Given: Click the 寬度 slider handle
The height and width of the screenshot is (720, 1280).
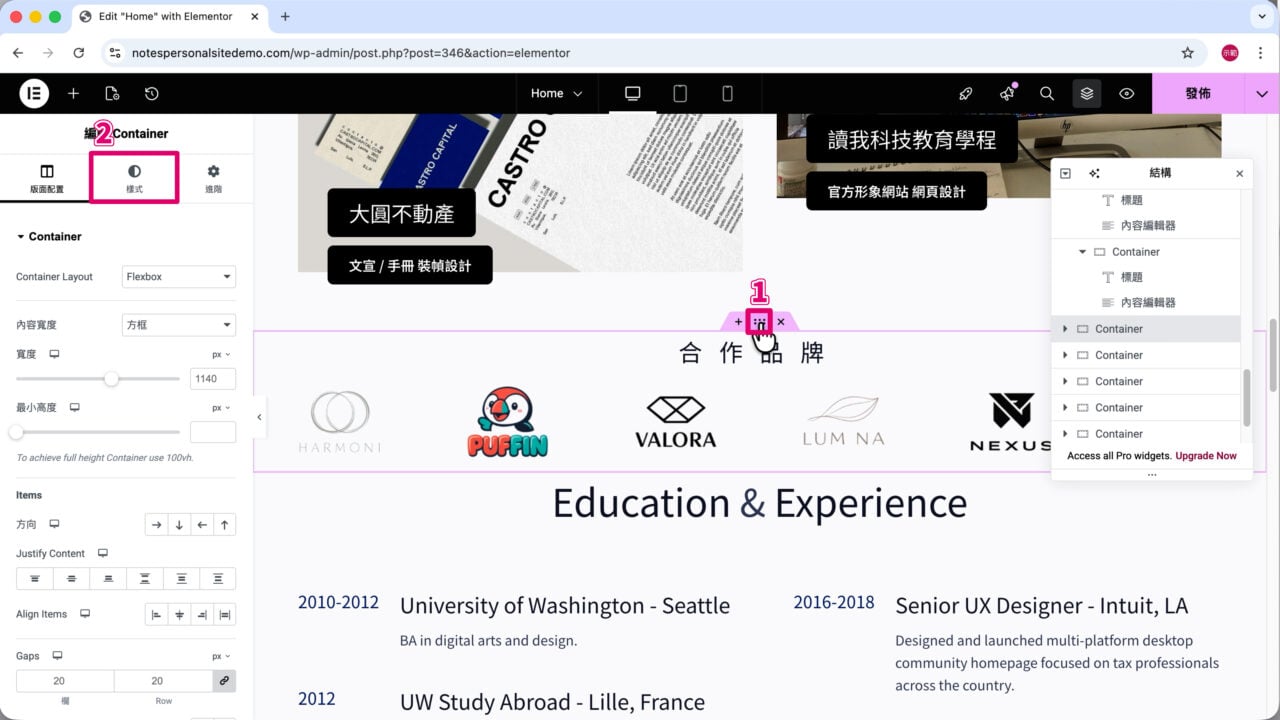Looking at the screenshot, I should 111,378.
